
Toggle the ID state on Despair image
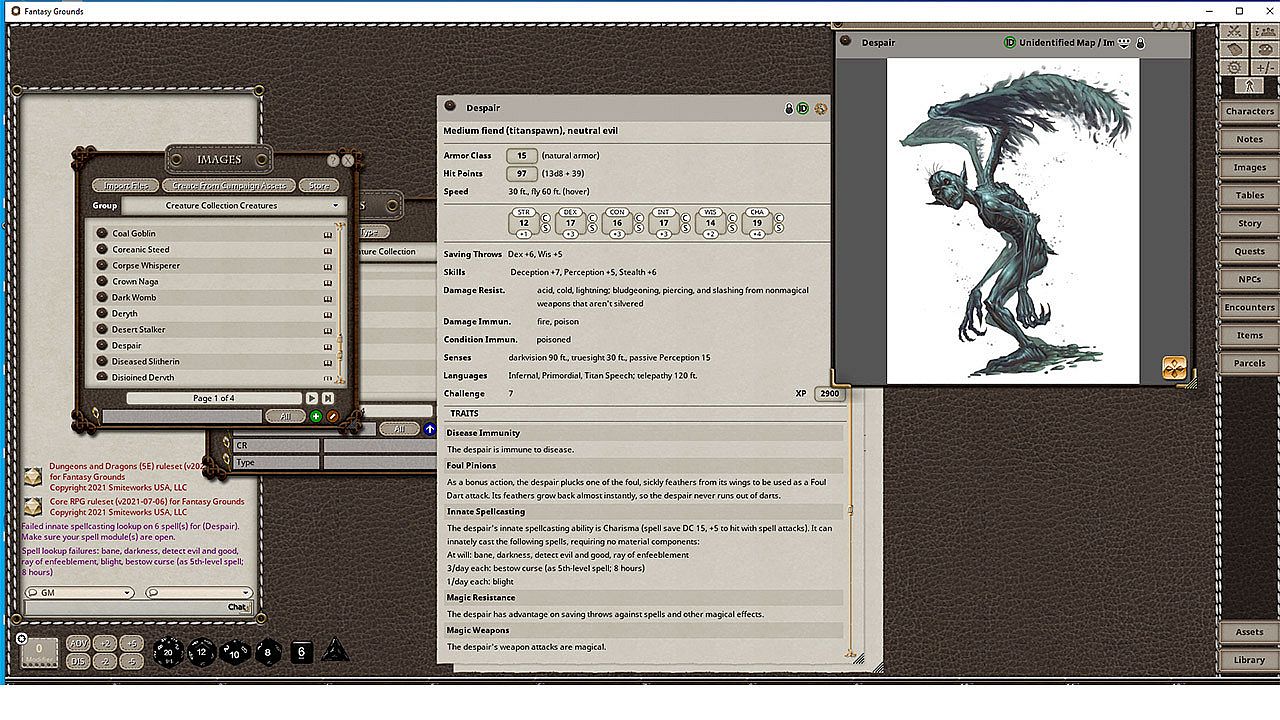pos(1009,43)
